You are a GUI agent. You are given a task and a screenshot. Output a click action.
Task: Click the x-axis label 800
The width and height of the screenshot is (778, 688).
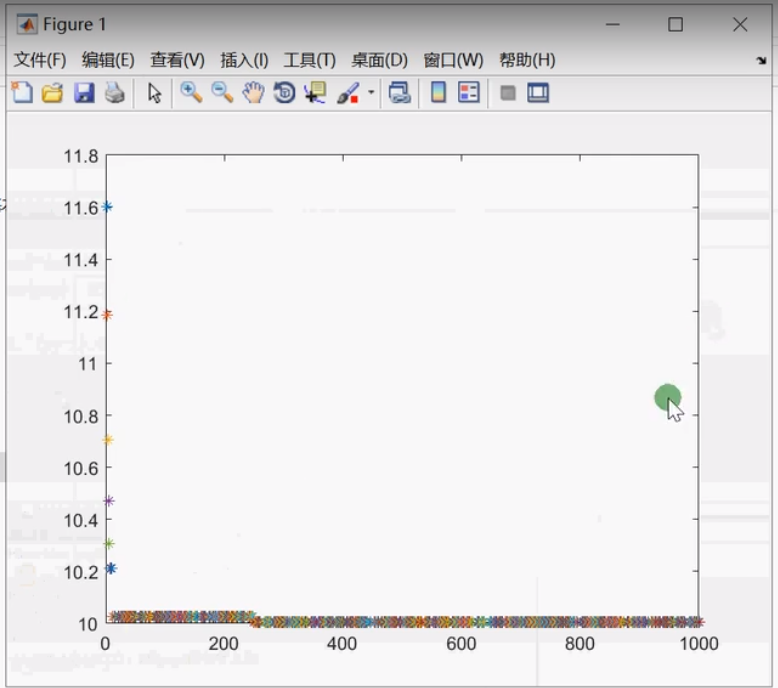click(580, 644)
